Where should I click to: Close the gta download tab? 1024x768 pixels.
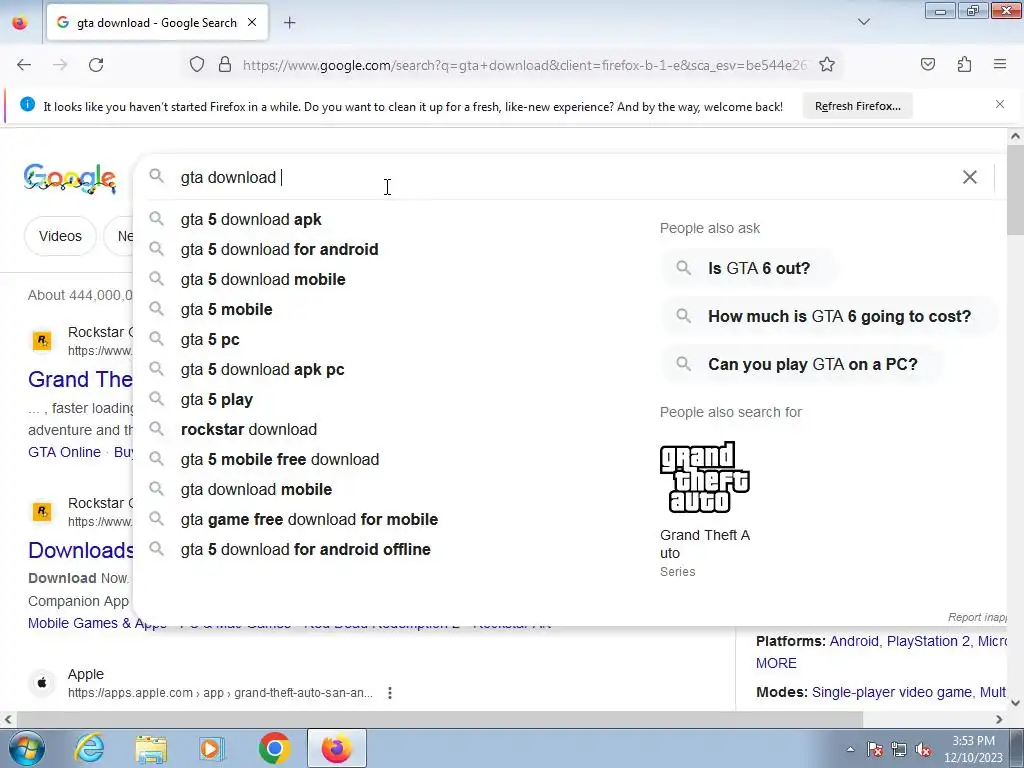click(x=252, y=23)
